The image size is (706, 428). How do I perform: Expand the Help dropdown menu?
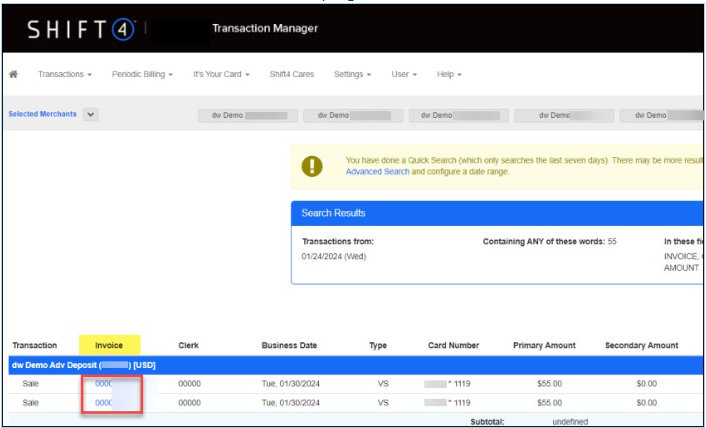pos(449,75)
